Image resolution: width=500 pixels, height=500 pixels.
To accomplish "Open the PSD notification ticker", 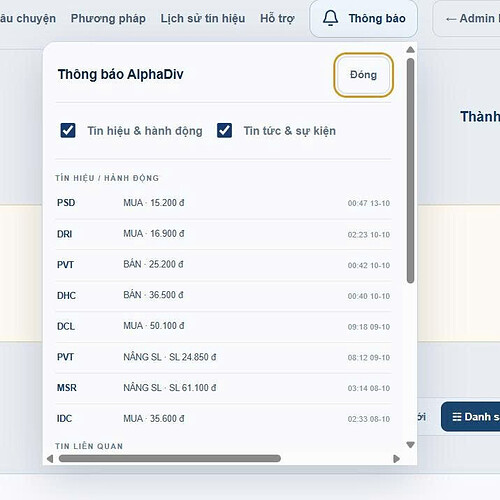I will click(66, 203).
